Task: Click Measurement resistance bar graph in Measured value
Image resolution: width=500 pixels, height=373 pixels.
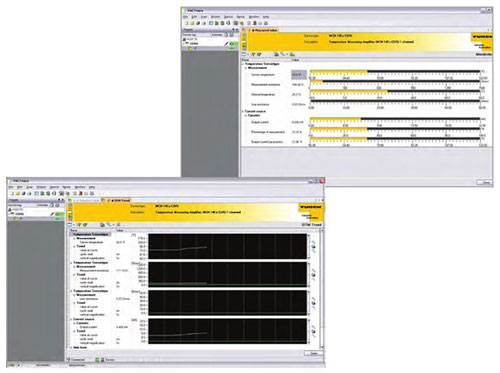Action: pyautogui.click(x=395, y=81)
